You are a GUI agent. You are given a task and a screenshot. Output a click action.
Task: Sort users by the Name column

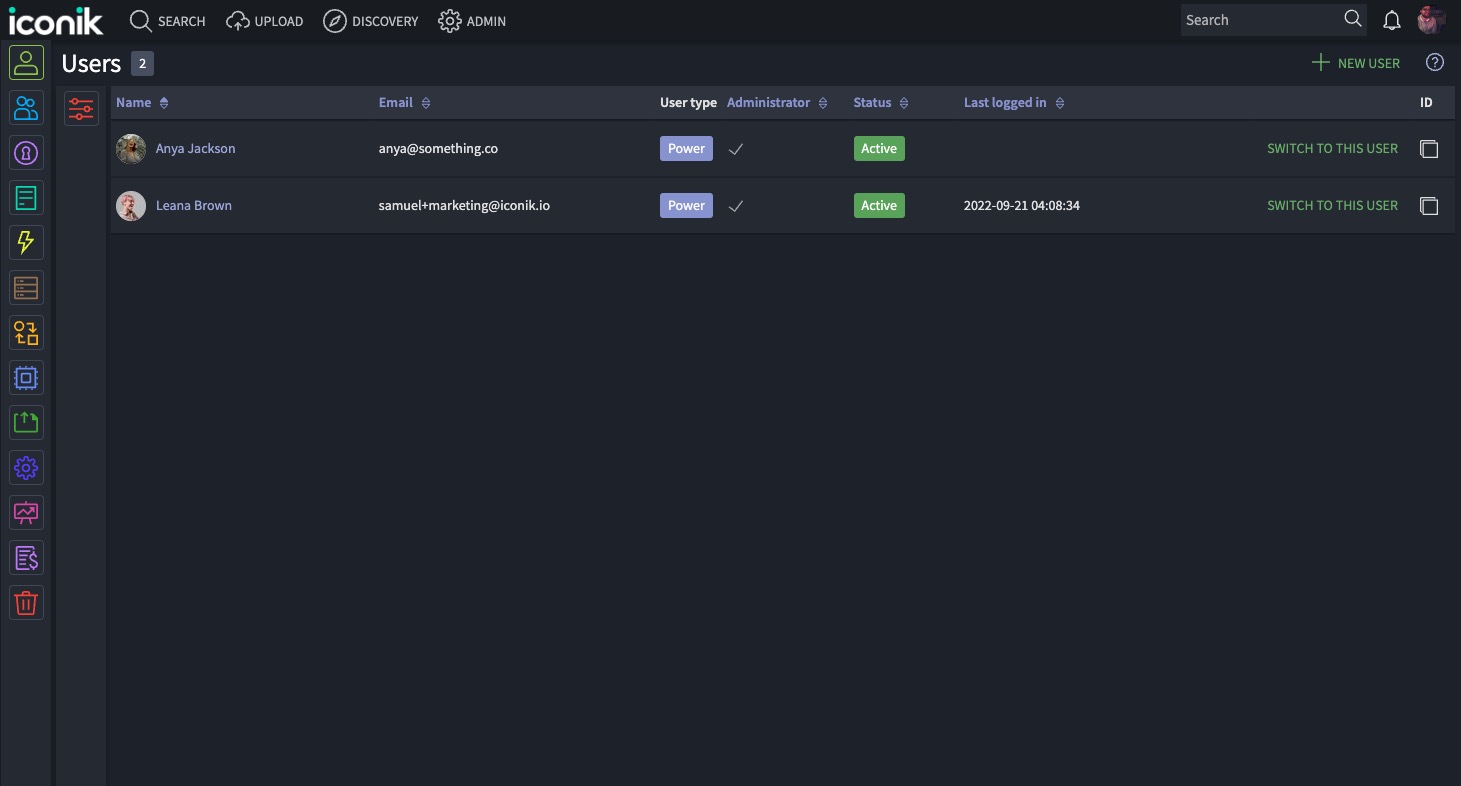tap(133, 102)
